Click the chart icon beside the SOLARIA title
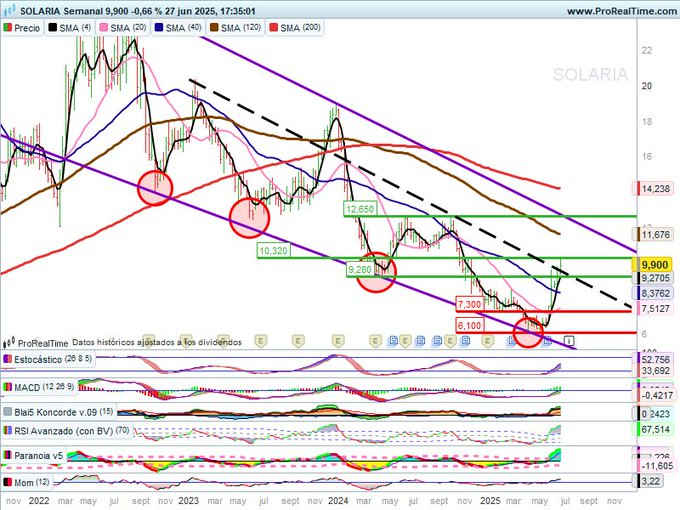Viewport: 680px width, 510px height. [x=10, y=10]
